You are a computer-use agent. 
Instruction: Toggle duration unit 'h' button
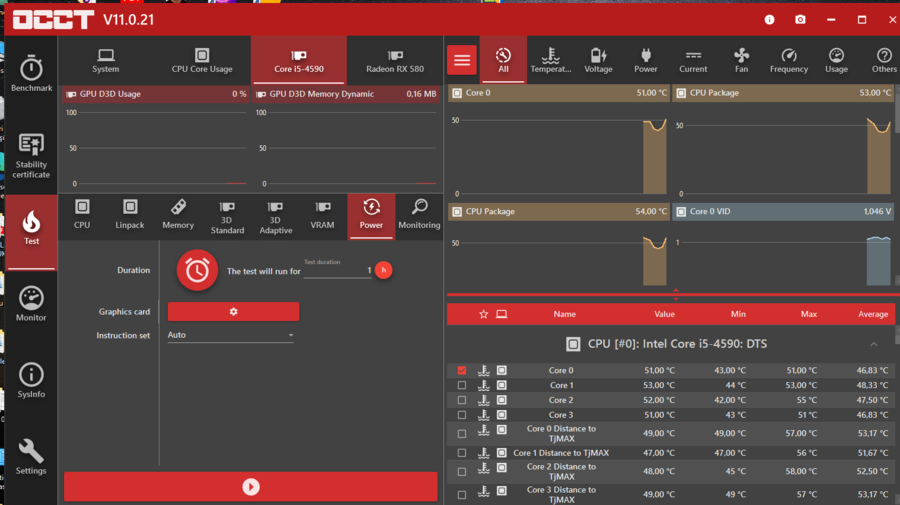[383, 270]
